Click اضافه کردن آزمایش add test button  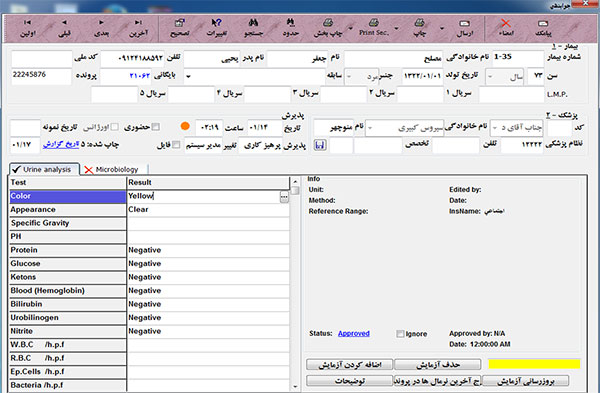pyautogui.click(x=349, y=365)
